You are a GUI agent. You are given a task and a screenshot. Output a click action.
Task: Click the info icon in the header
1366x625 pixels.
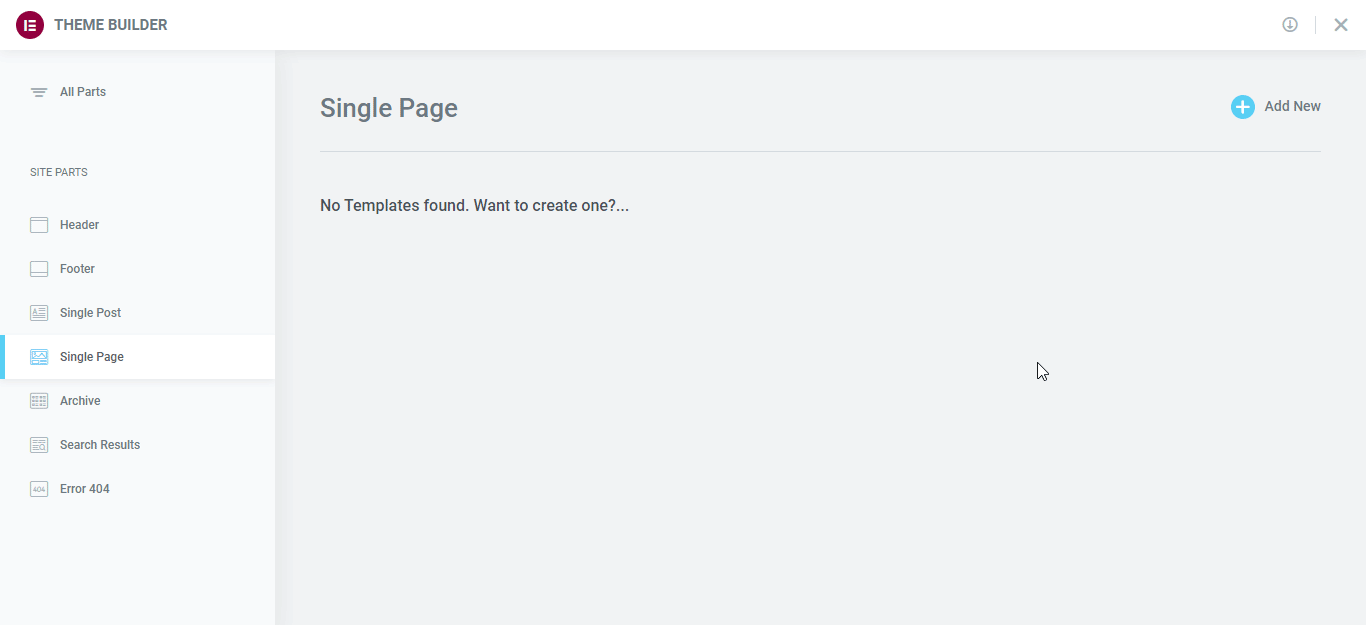coord(1290,24)
